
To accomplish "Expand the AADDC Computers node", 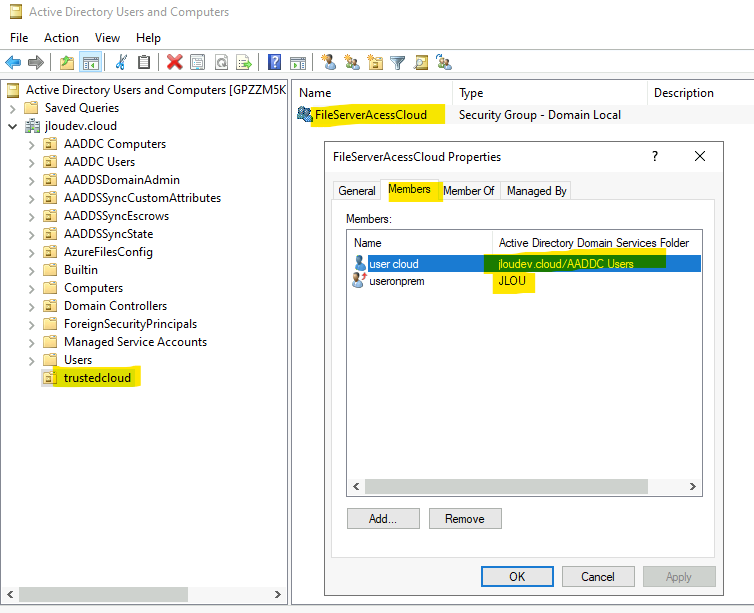I will pos(32,145).
